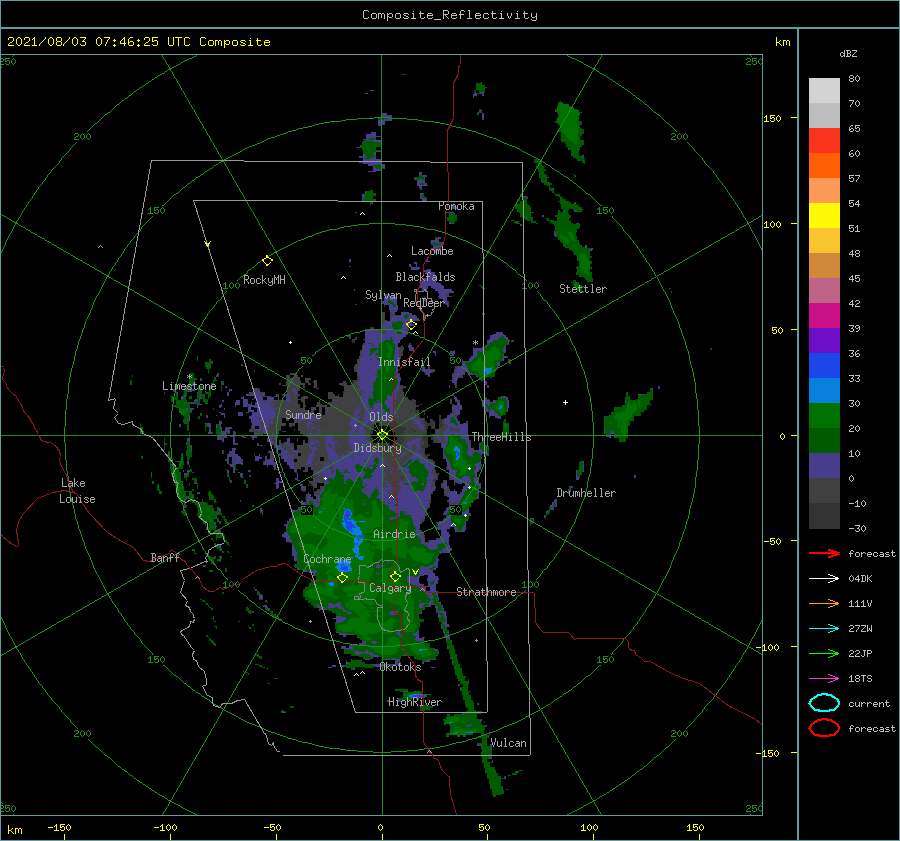Click the magenta 42 dBZ legend swatch

pos(824,316)
